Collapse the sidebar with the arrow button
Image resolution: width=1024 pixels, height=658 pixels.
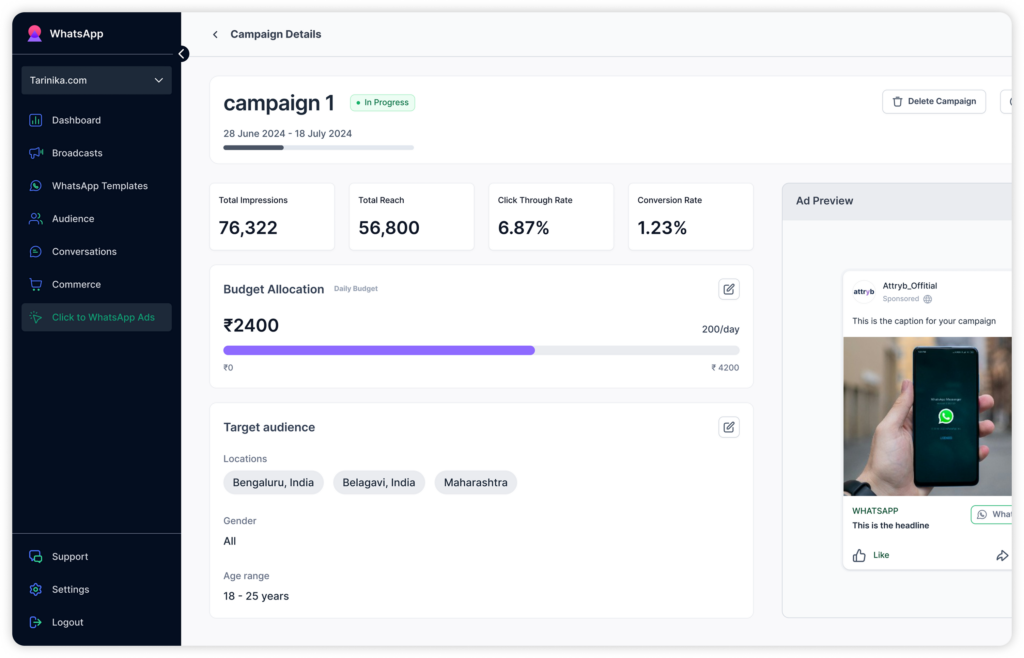[x=182, y=54]
